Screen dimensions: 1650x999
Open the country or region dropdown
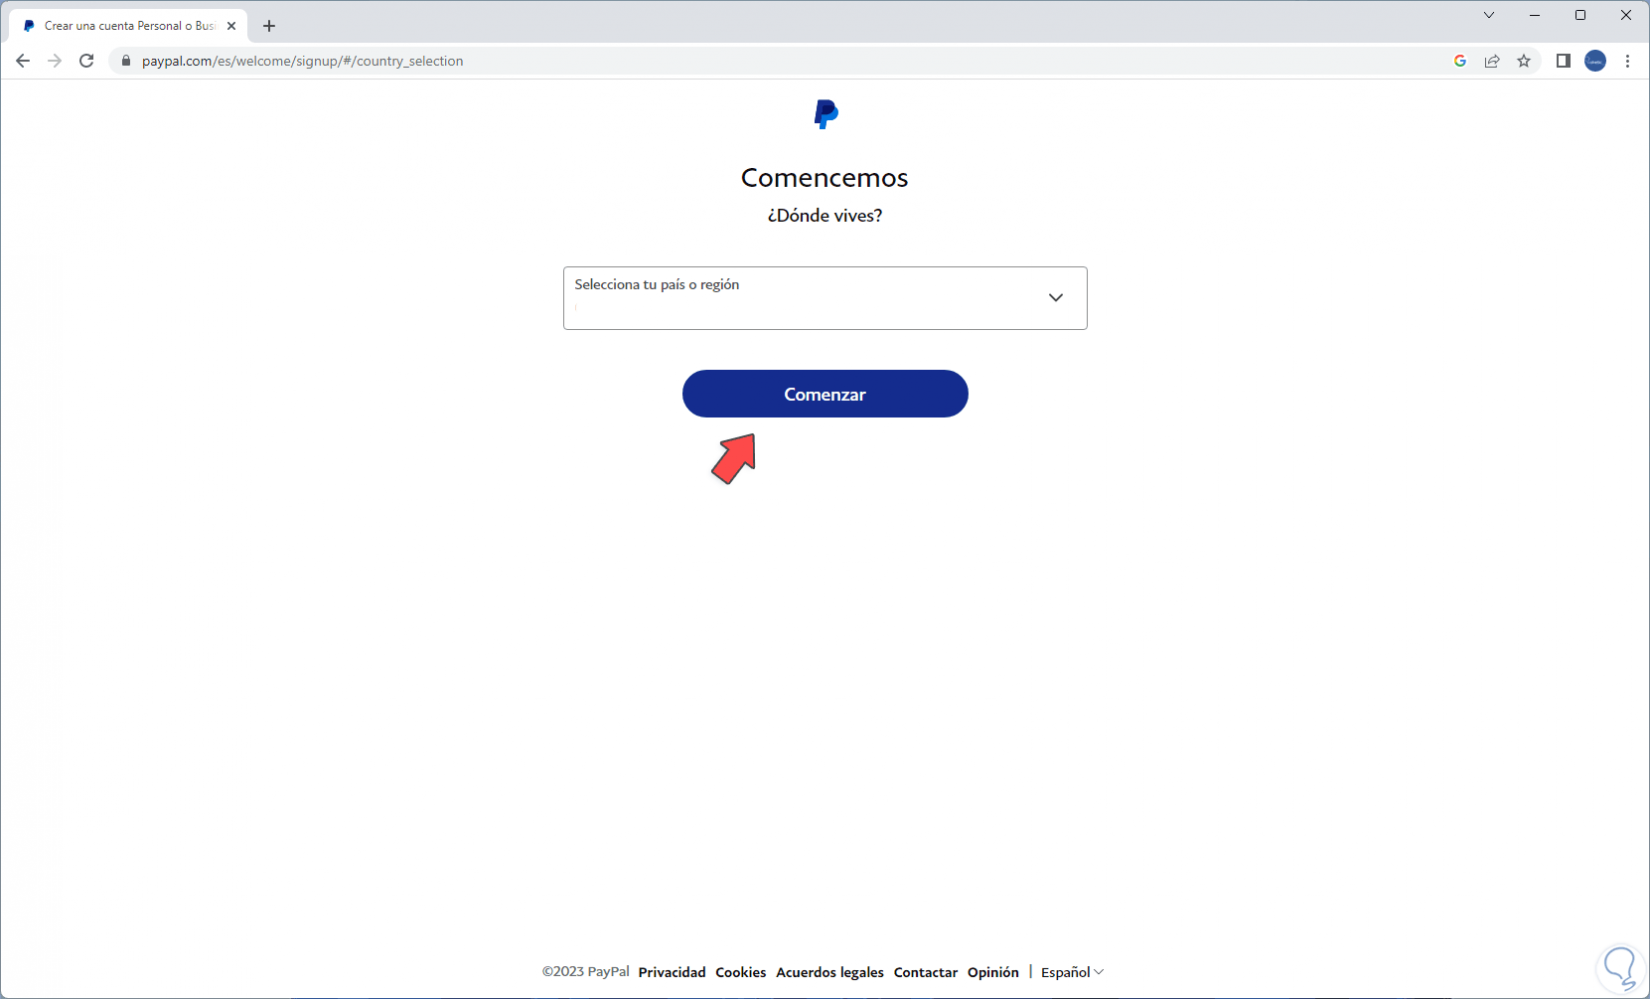825,298
